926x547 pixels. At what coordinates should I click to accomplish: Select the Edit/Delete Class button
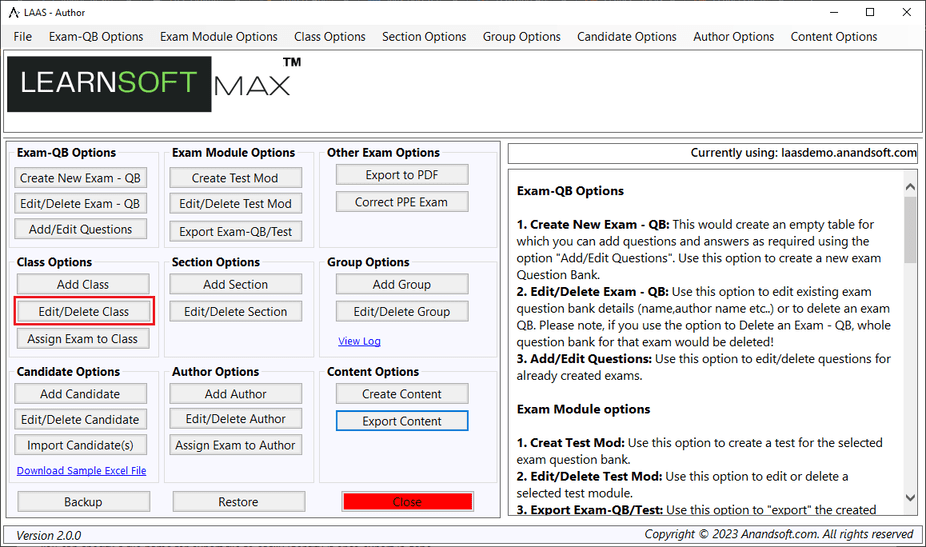84,312
